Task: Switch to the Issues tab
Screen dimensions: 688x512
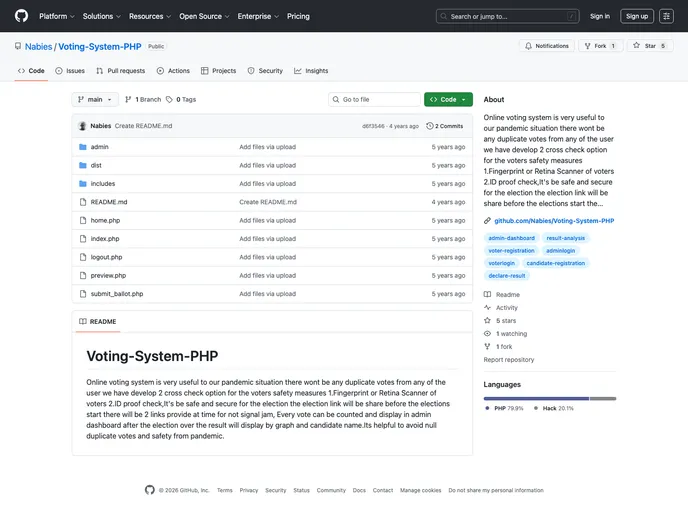Action: pos(70,71)
